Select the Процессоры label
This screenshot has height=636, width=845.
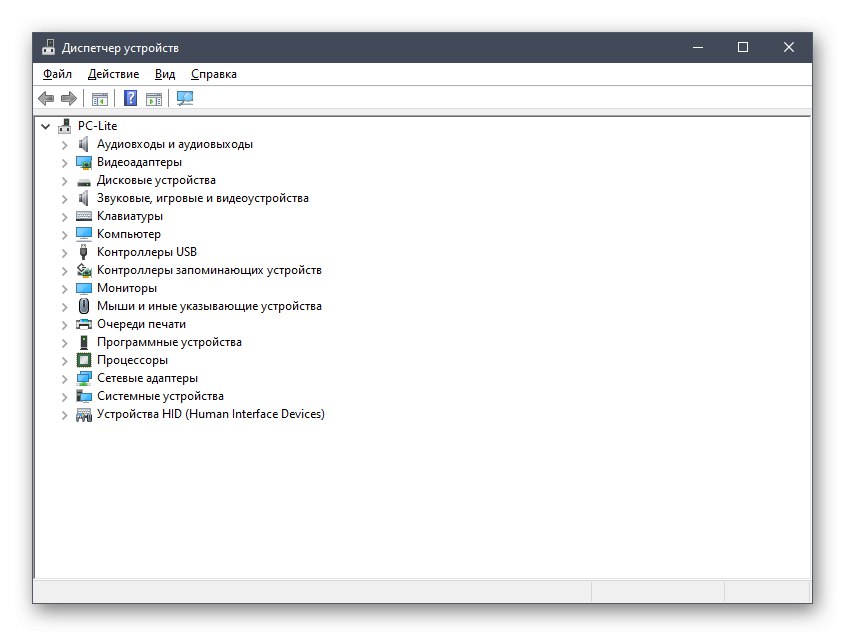[132, 360]
